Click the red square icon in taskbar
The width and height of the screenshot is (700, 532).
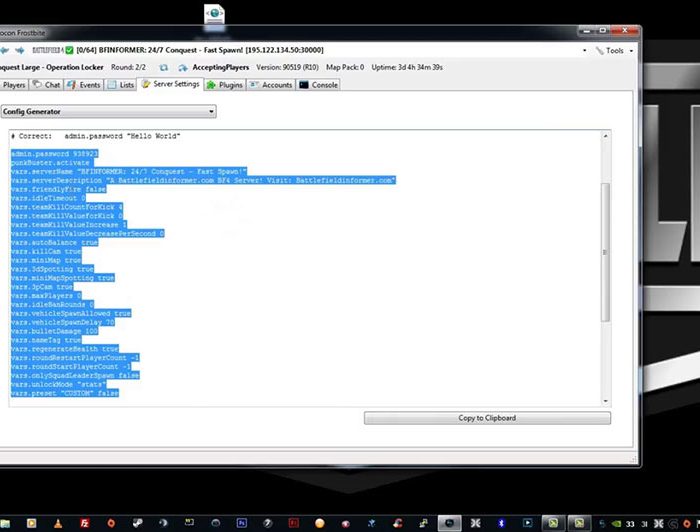click(294, 523)
